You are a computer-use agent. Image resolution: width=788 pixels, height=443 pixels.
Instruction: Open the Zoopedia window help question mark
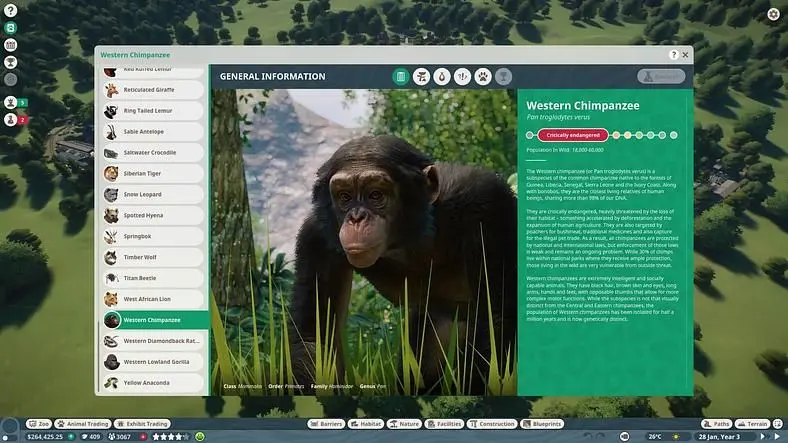674,55
